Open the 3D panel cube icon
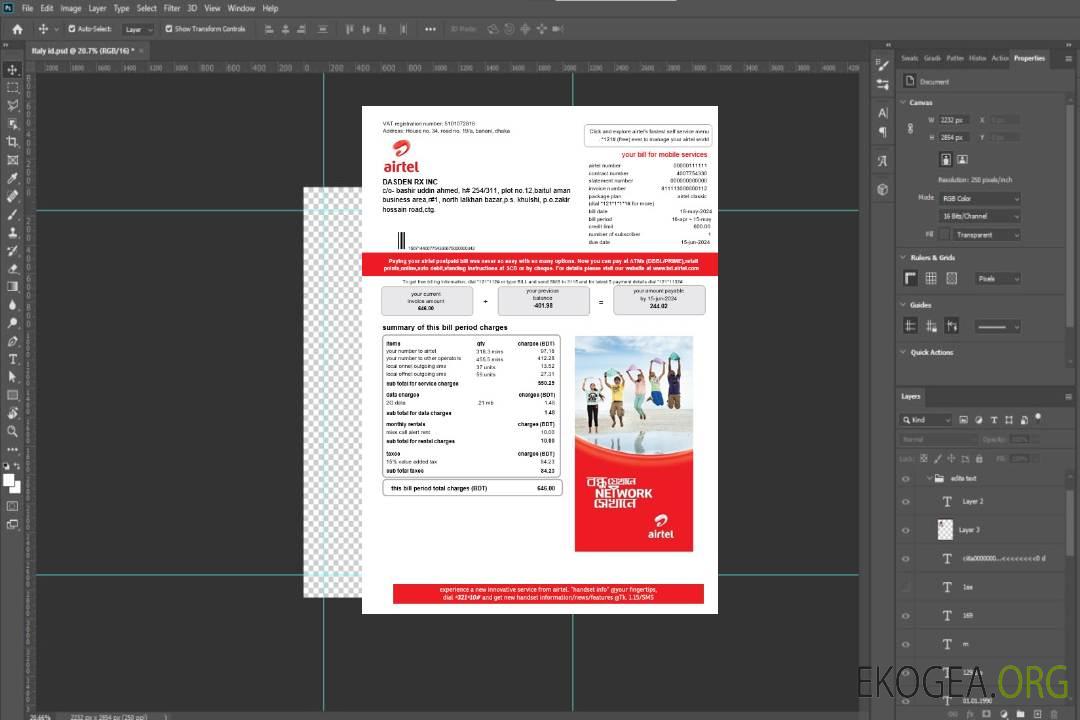This screenshot has width=1080, height=720. [883, 189]
